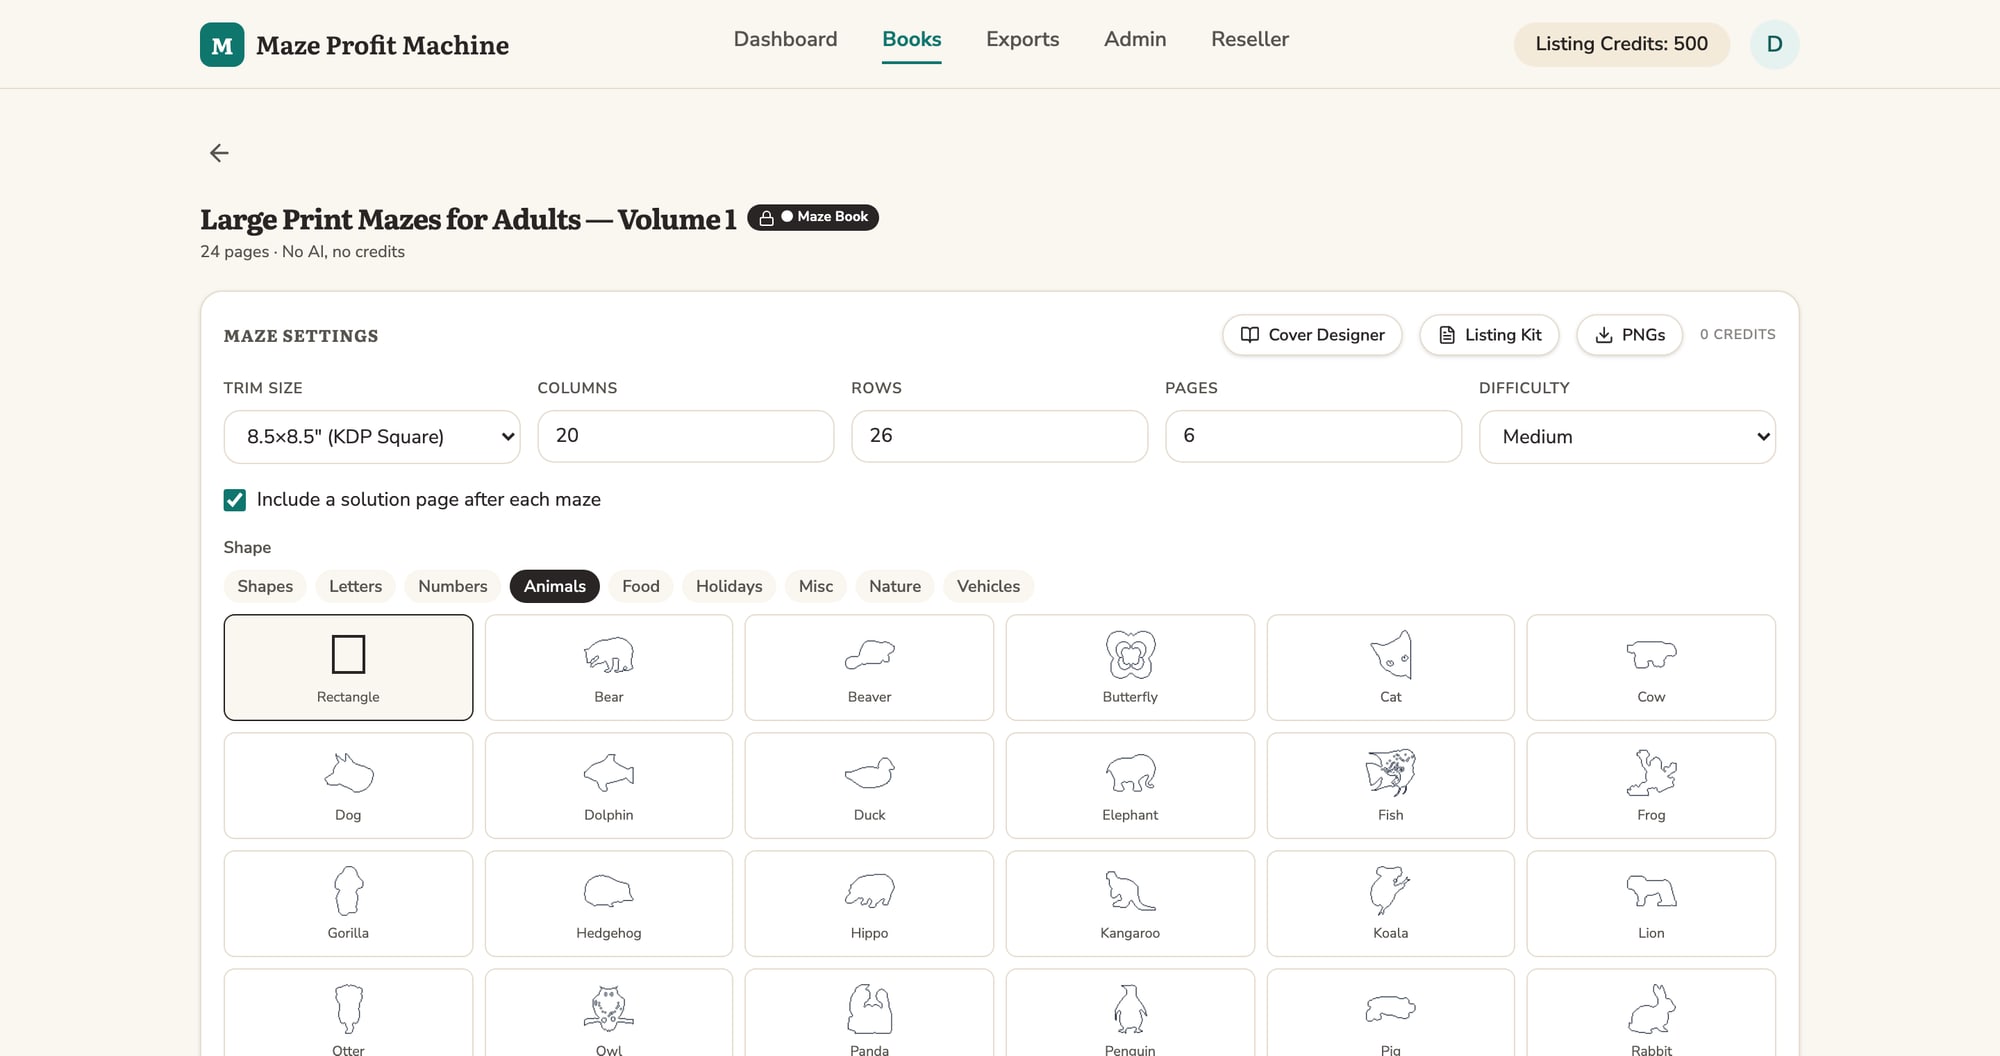Select the Hippo shape tile
The height and width of the screenshot is (1056, 2000).
click(x=869, y=903)
